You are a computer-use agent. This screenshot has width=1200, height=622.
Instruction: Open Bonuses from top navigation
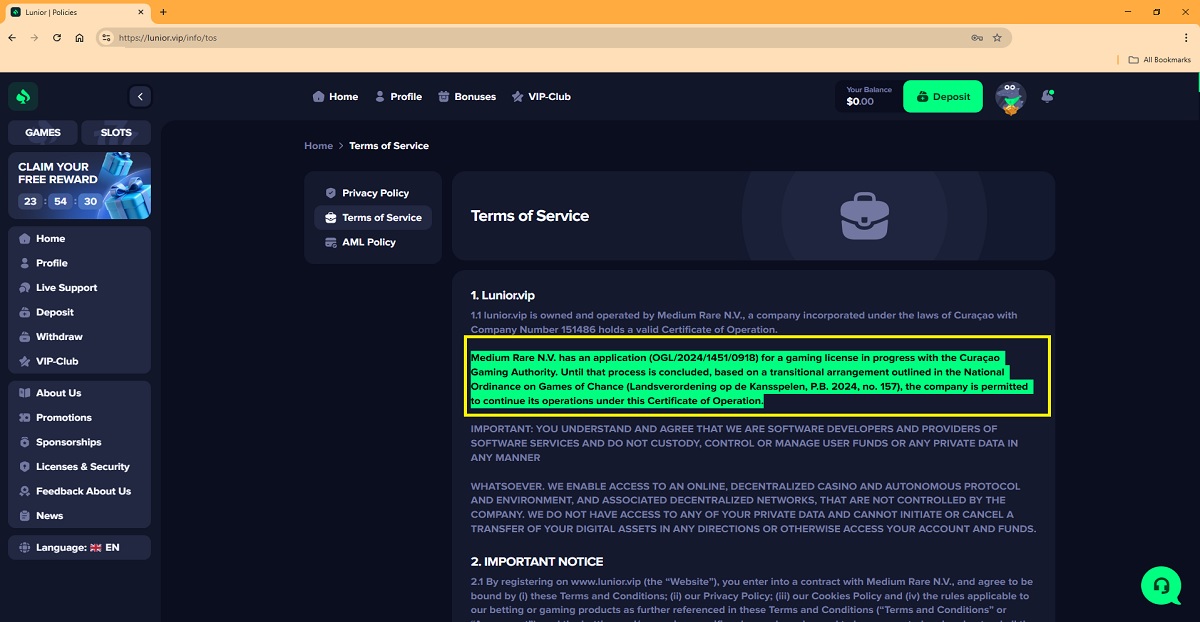point(467,97)
